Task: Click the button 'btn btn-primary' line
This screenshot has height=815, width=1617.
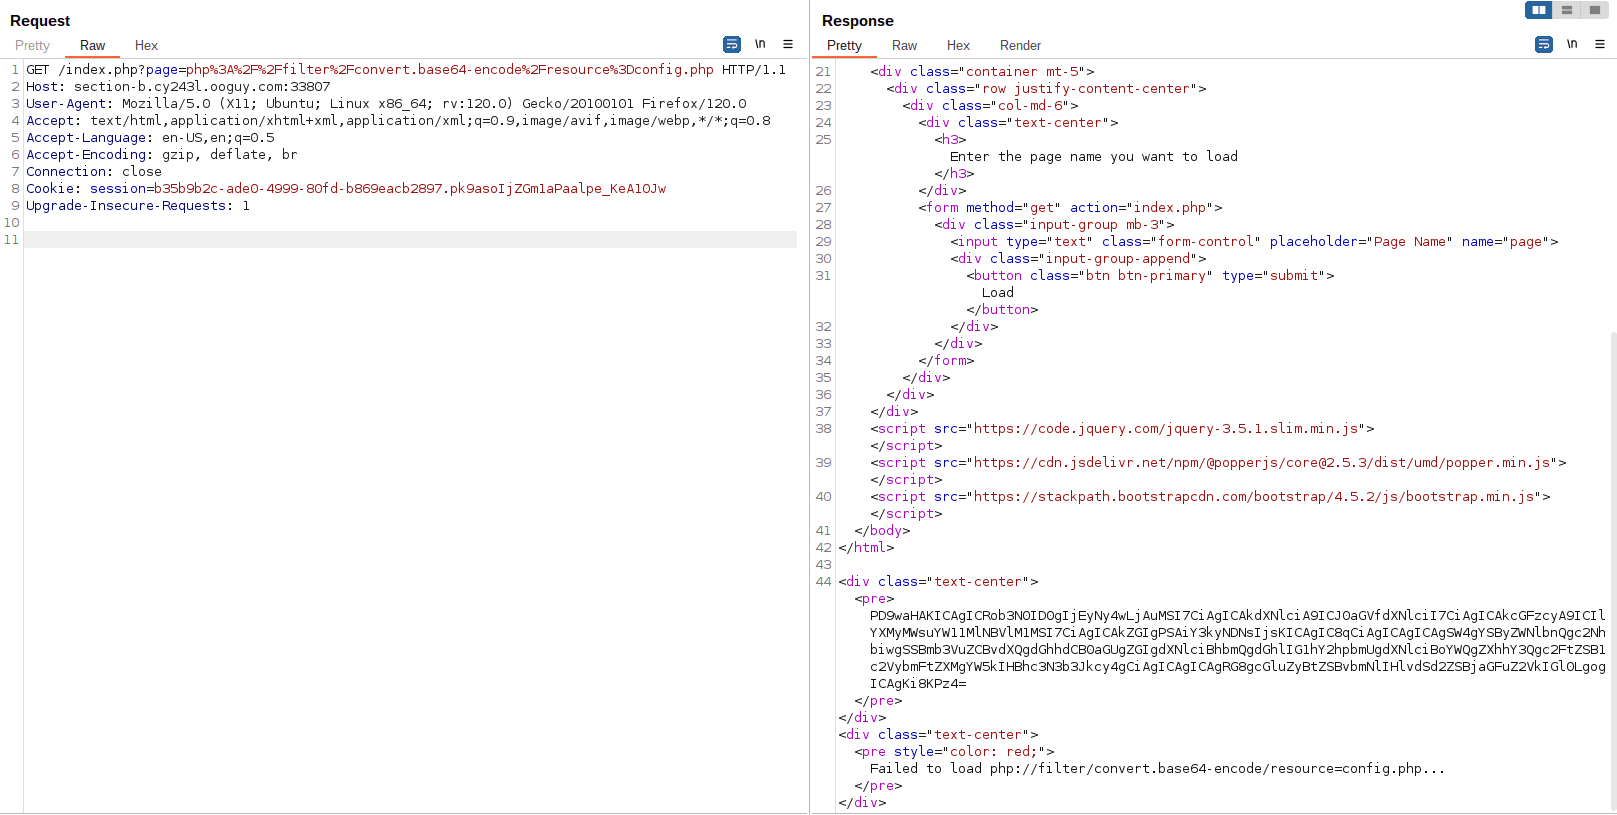Action: pyautogui.click(x=1150, y=276)
